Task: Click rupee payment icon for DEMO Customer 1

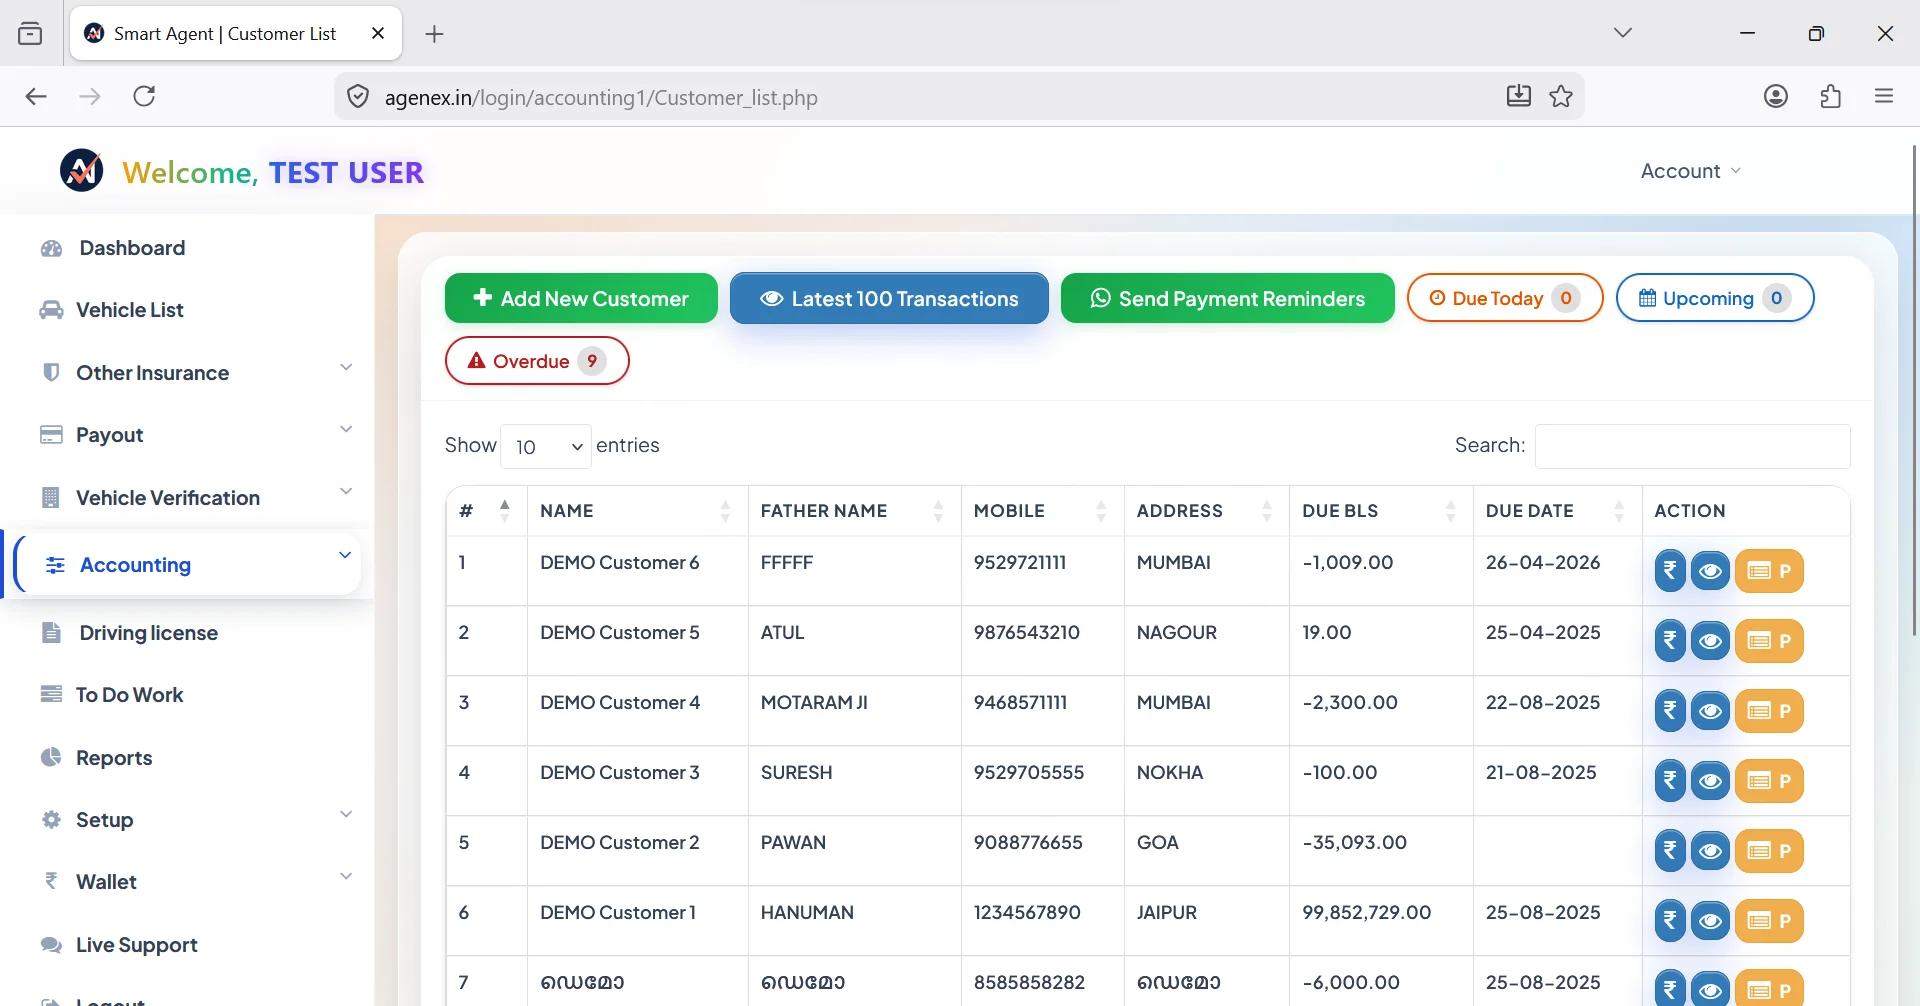Action: [1670, 921]
